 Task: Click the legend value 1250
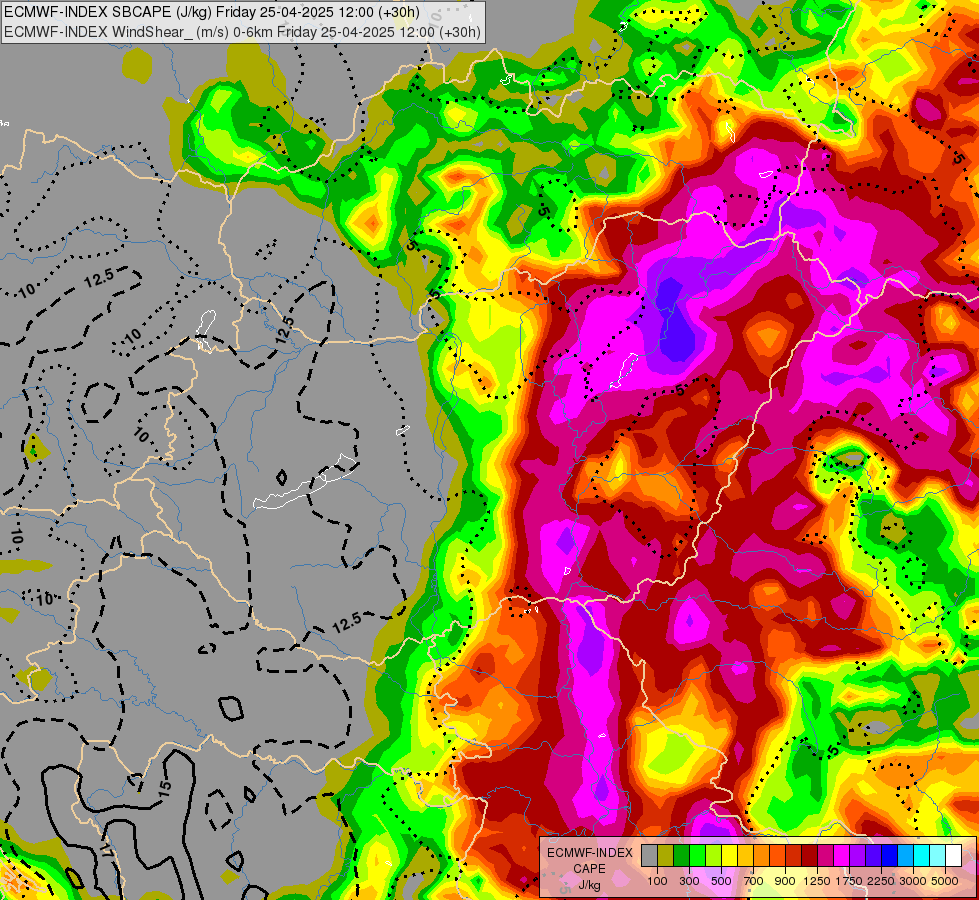click(817, 881)
